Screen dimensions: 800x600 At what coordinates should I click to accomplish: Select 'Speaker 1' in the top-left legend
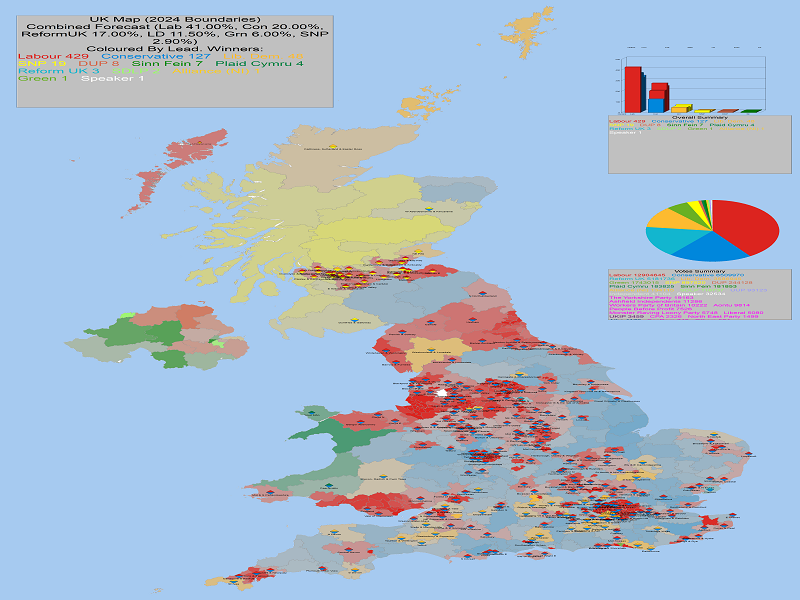click(112, 78)
